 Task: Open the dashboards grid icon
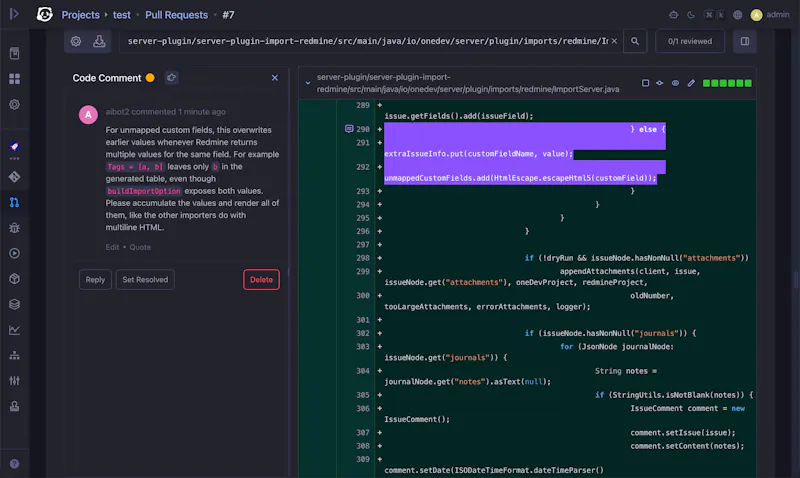pyautogui.click(x=14, y=79)
